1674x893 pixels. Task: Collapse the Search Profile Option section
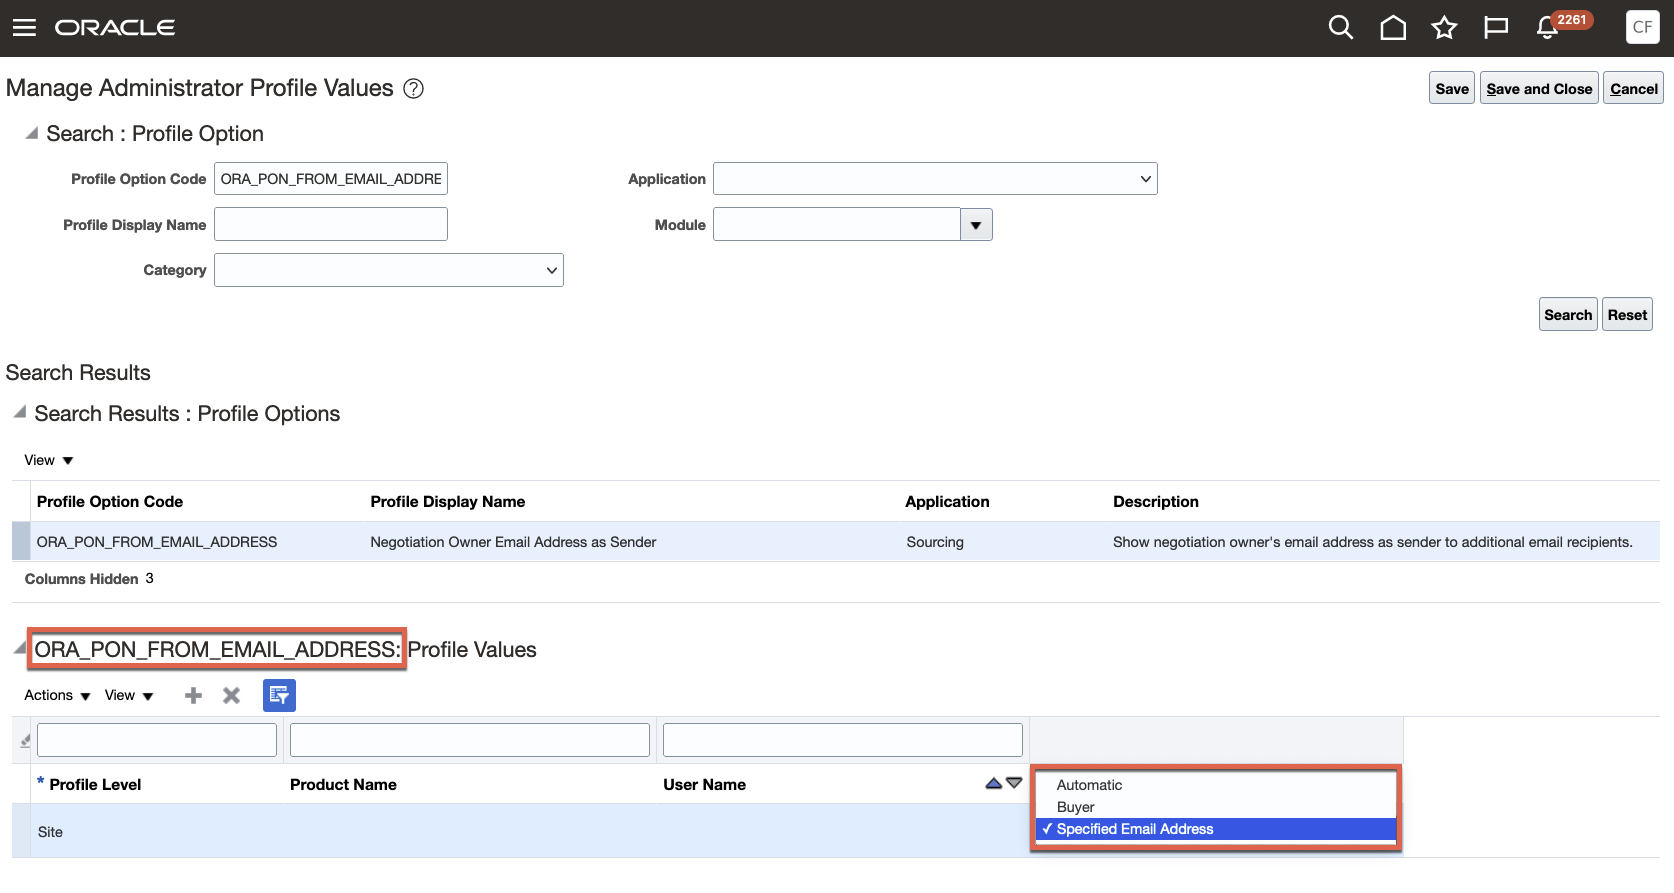coord(32,133)
